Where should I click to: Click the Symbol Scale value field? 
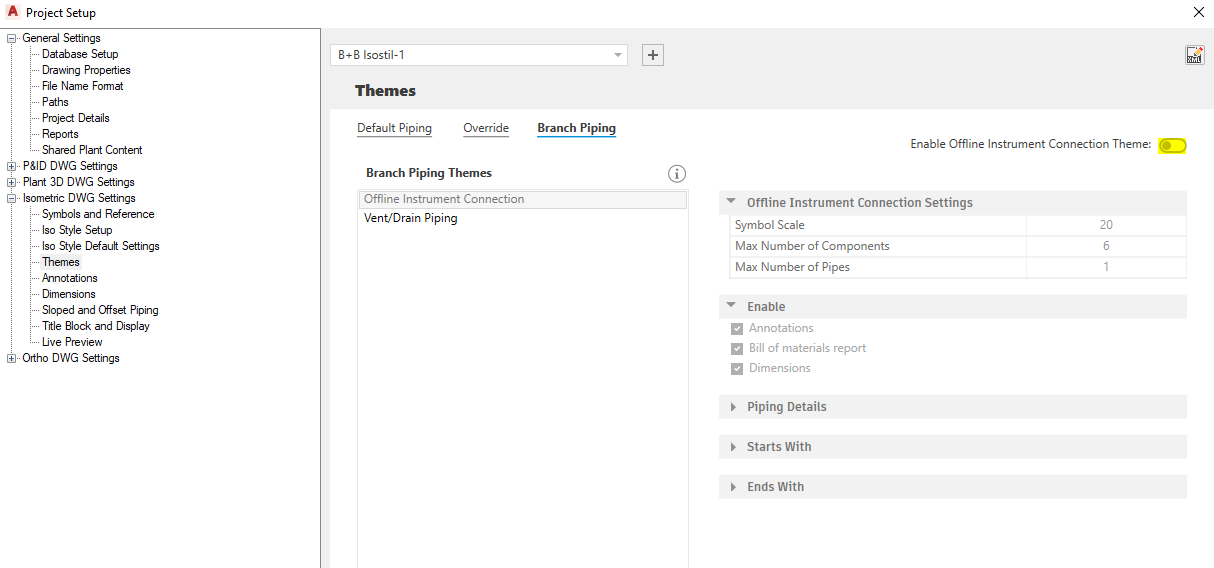[1105, 225]
